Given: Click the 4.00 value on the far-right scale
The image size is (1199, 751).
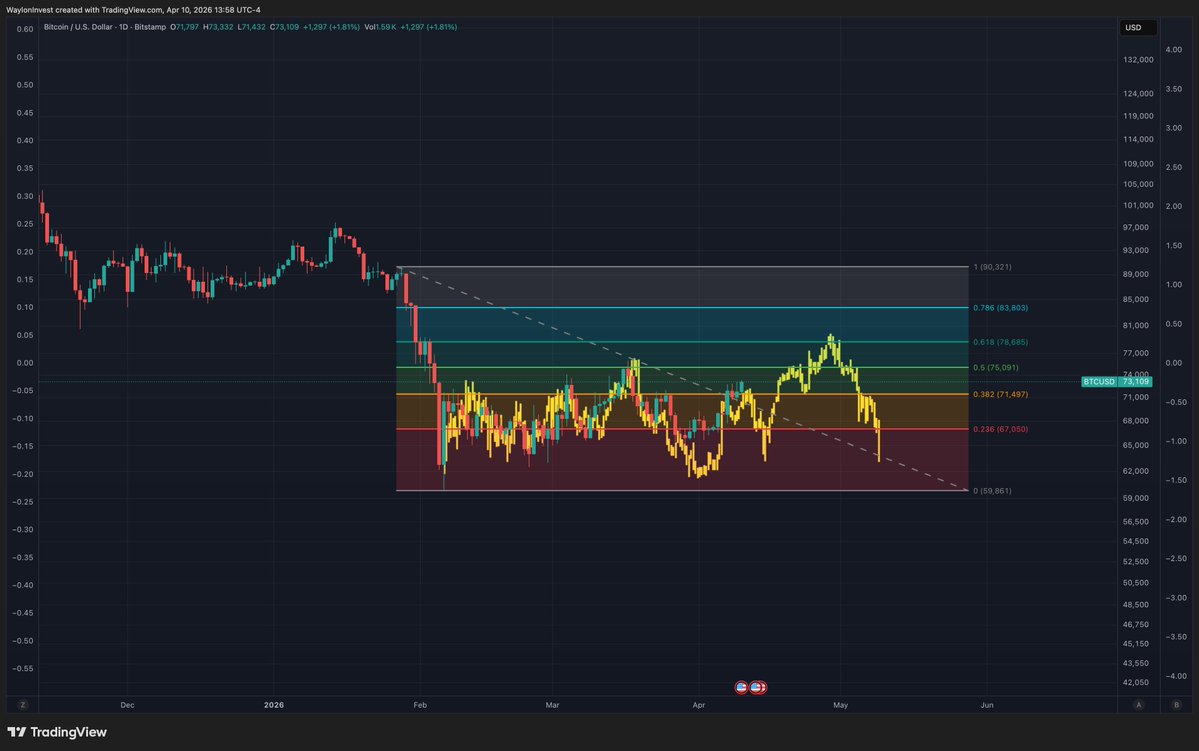Looking at the screenshot, I should (1173, 50).
